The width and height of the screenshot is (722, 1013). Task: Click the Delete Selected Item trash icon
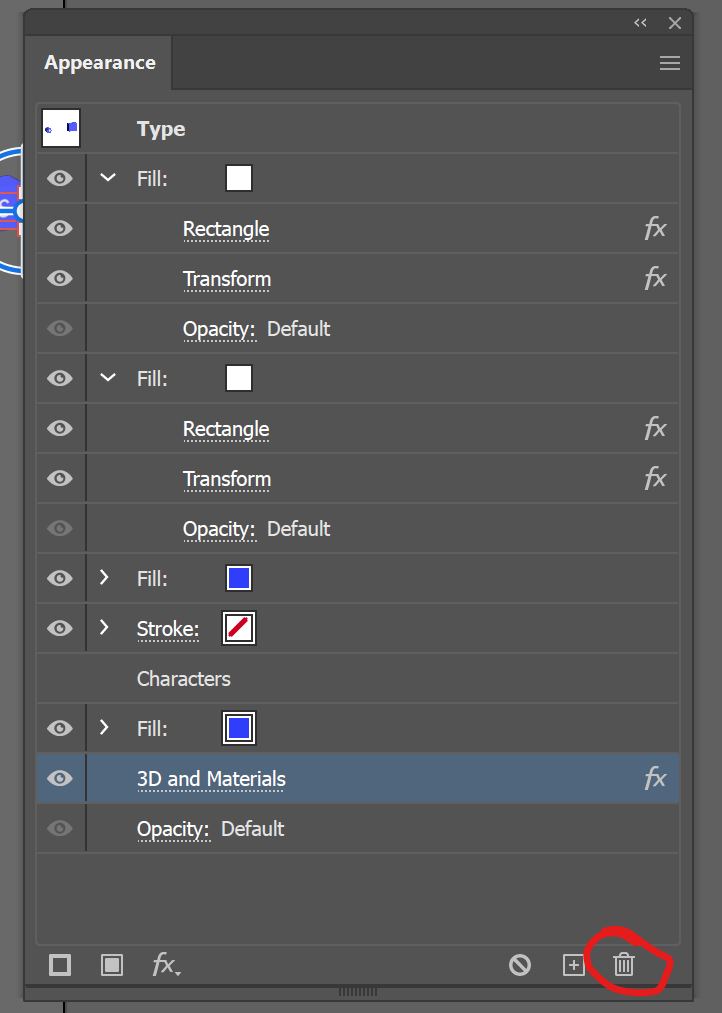click(x=624, y=965)
